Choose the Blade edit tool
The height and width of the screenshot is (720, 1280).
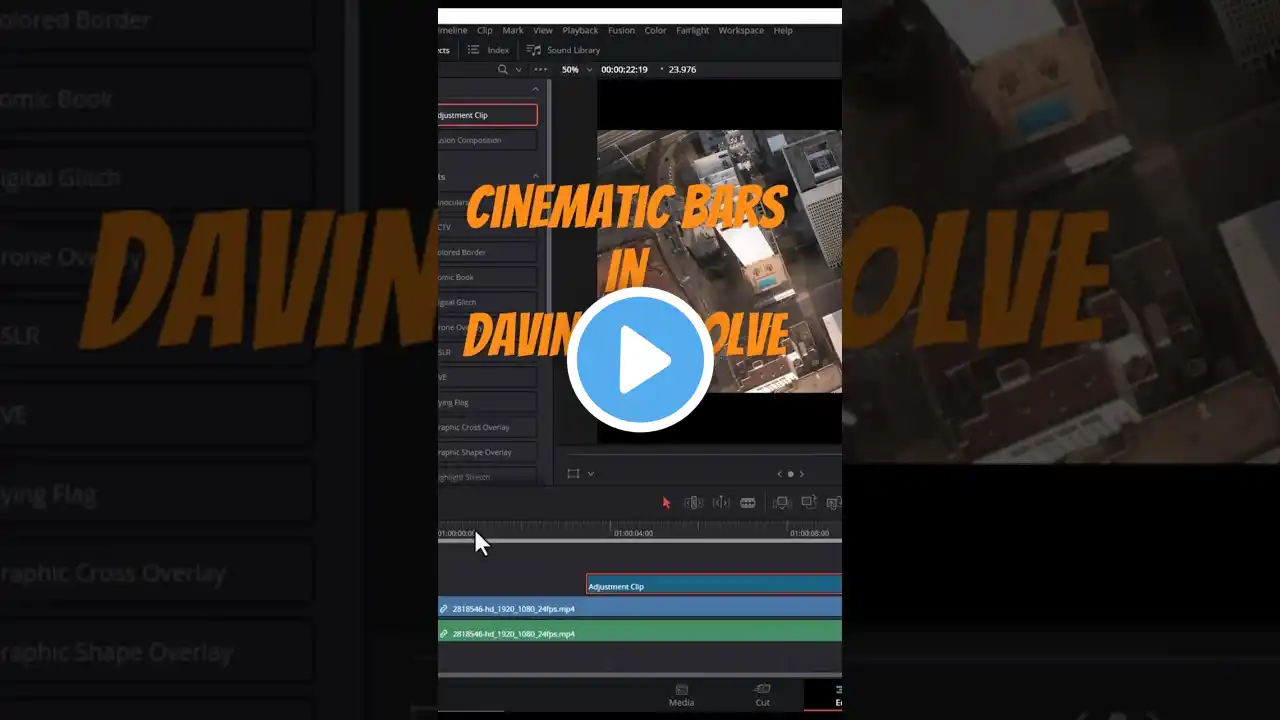click(747, 503)
